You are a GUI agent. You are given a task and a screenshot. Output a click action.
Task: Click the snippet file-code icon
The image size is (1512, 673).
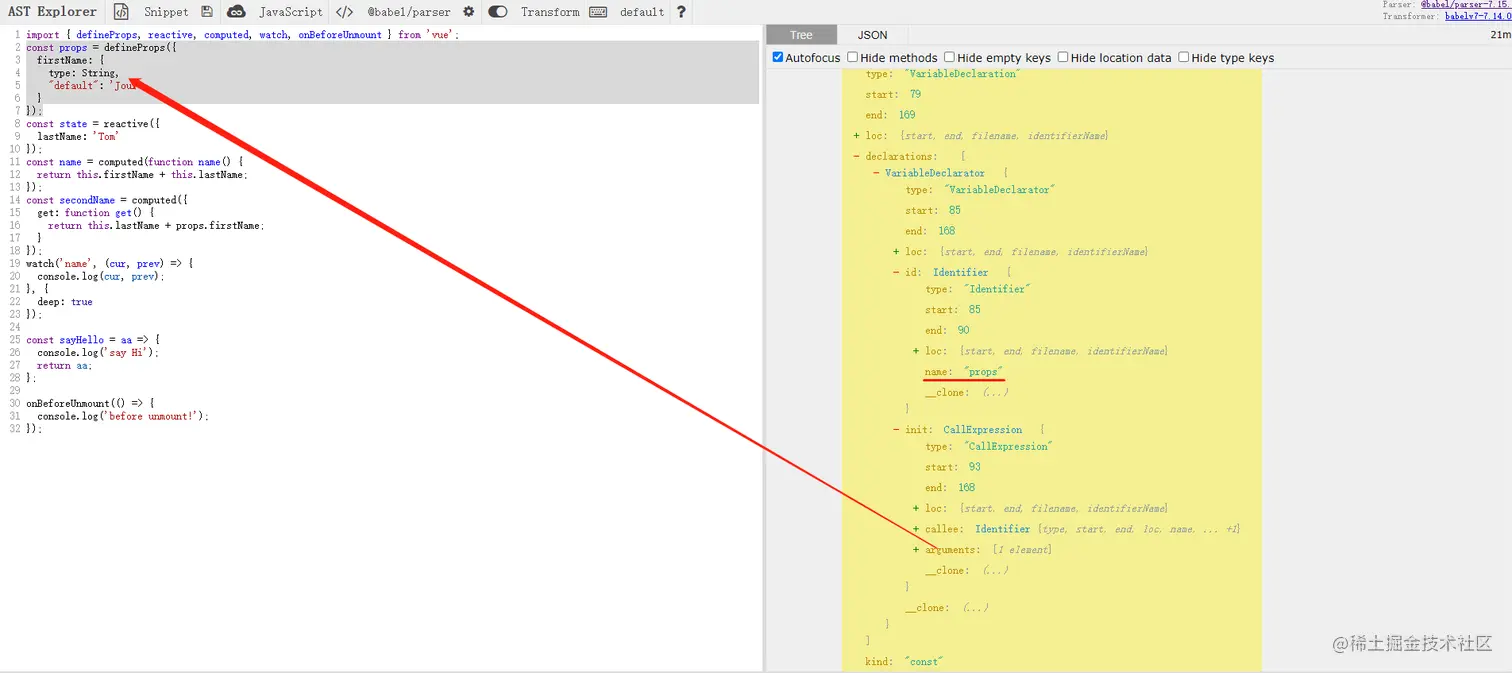[121, 12]
